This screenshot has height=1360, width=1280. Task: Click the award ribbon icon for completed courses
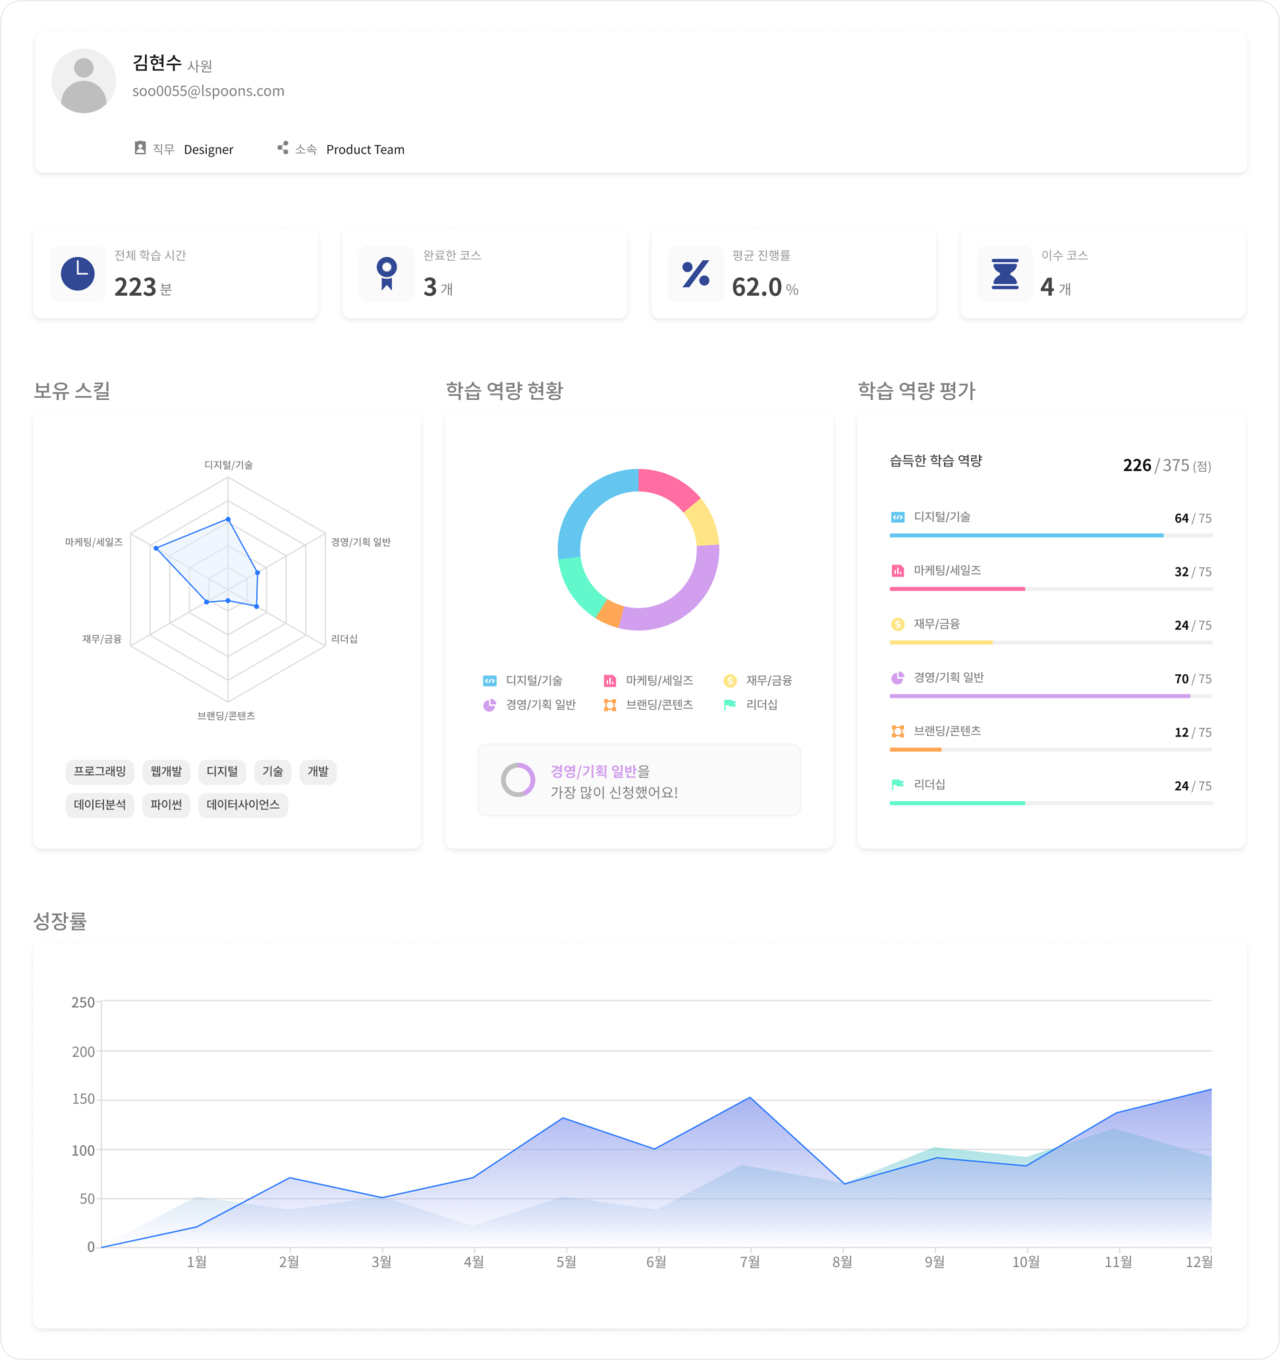pyautogui.click(x=387, y=274)
